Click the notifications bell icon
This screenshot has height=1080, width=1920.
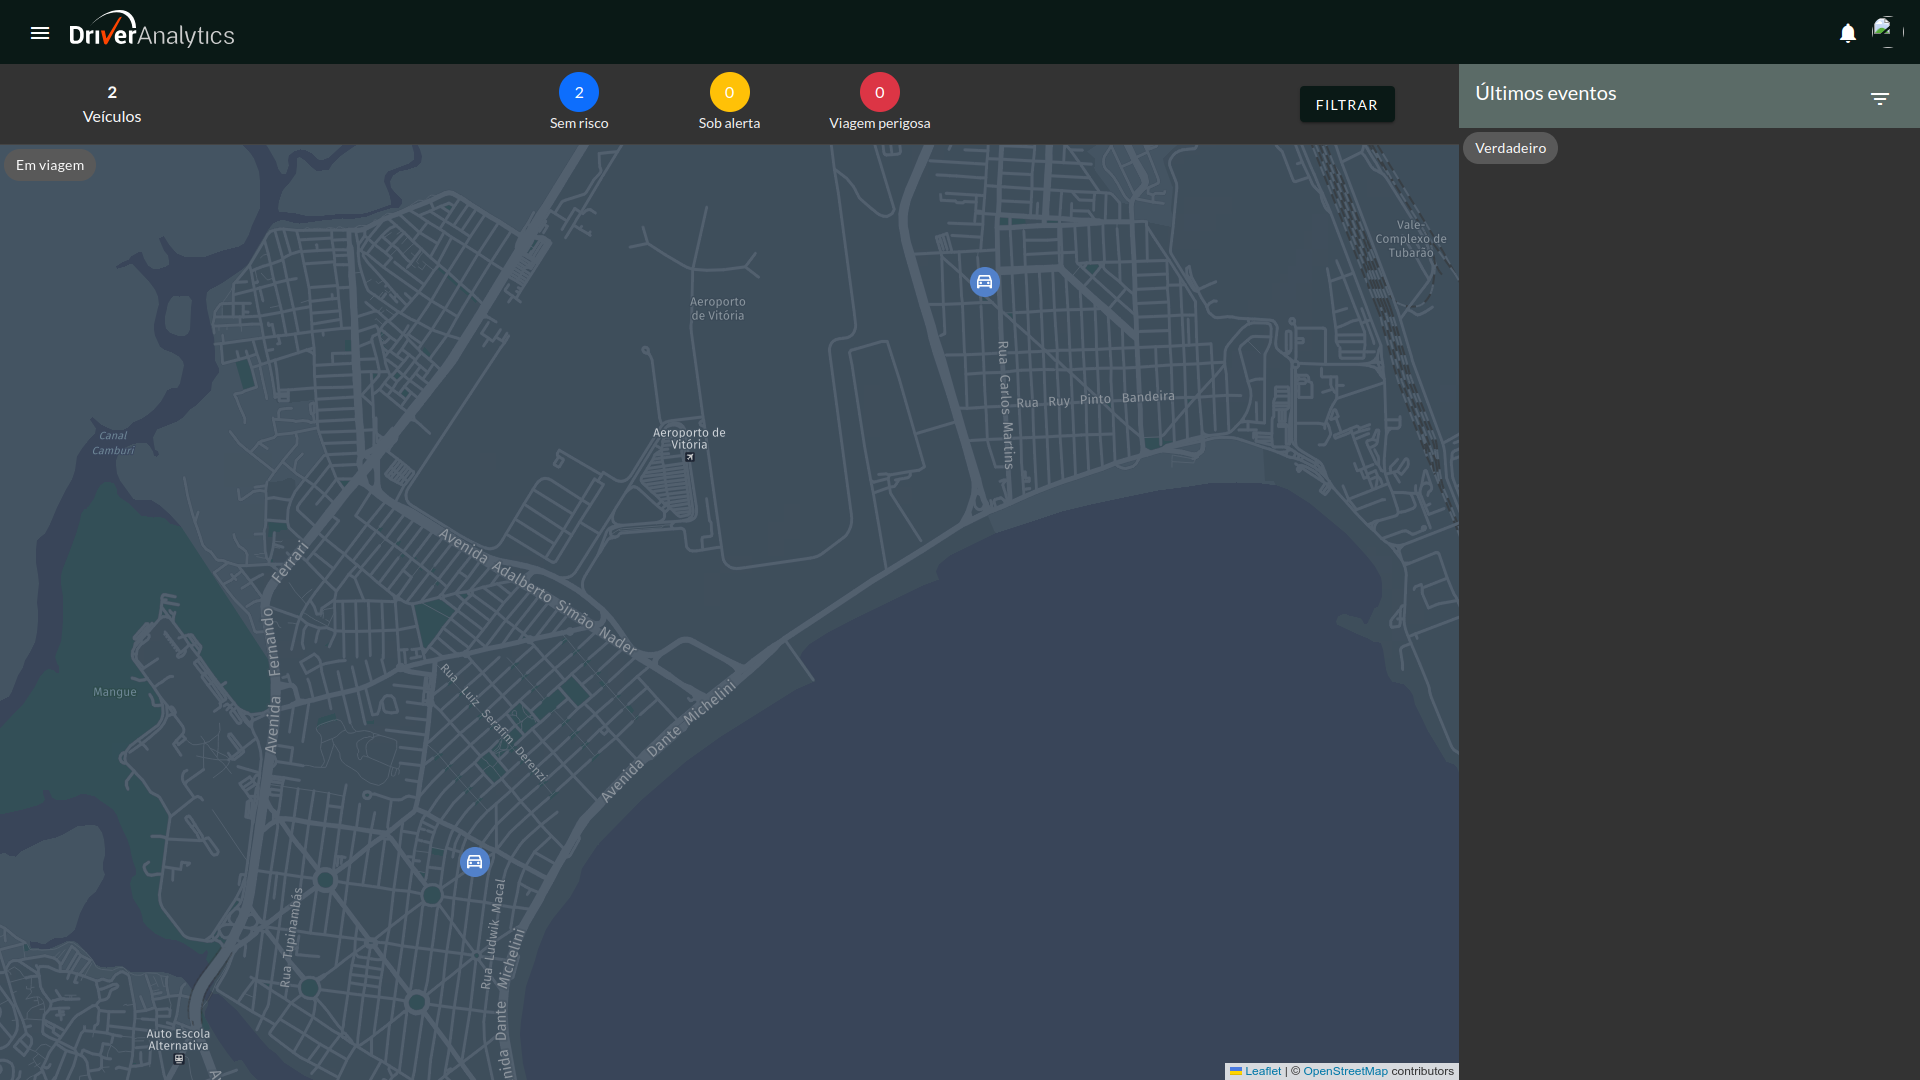(x=1847, y=33)
